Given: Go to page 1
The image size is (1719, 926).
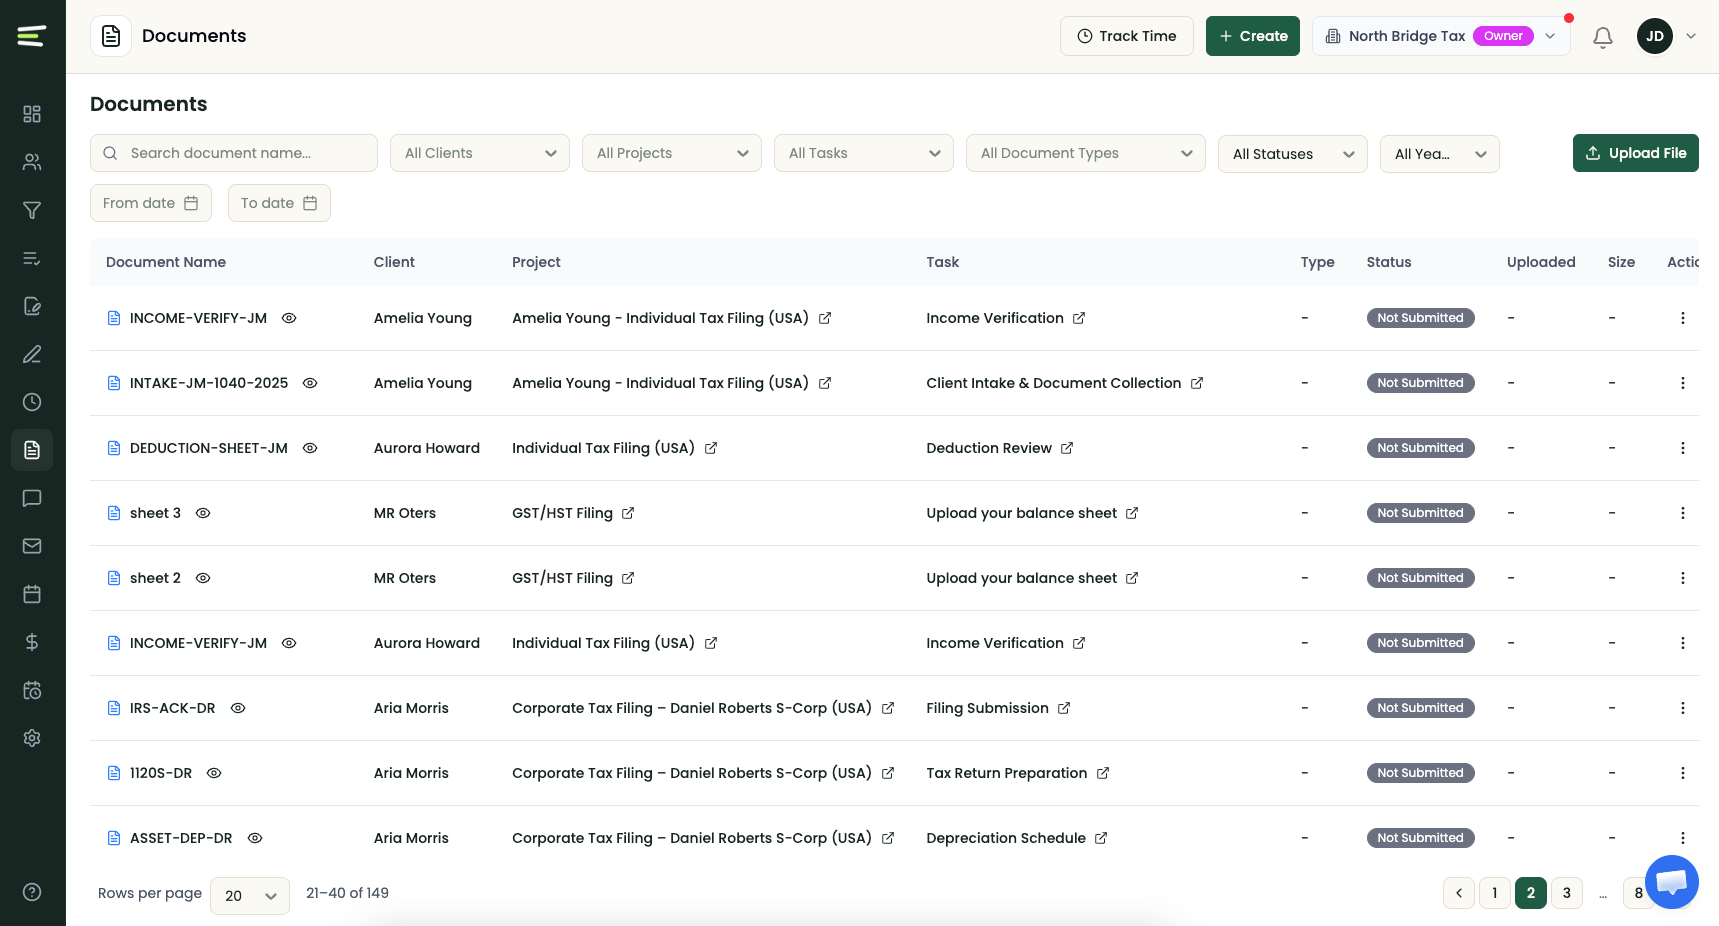Looking at the screenshot, I should [x=1495, y=893].
